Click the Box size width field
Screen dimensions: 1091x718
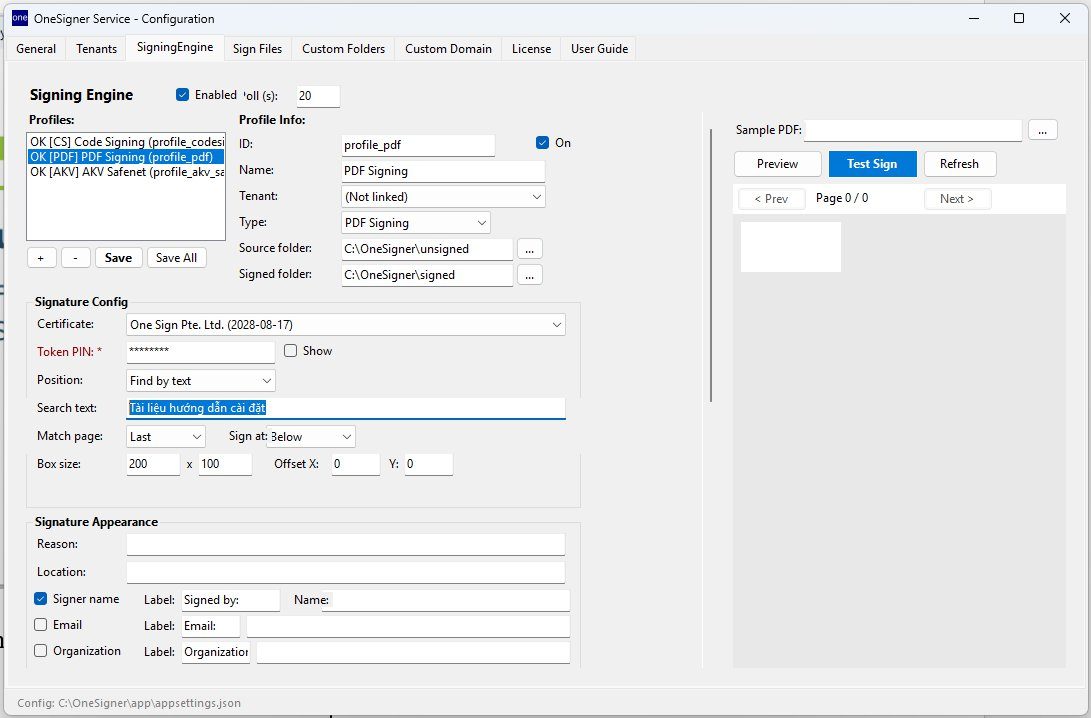pos(153,464)
